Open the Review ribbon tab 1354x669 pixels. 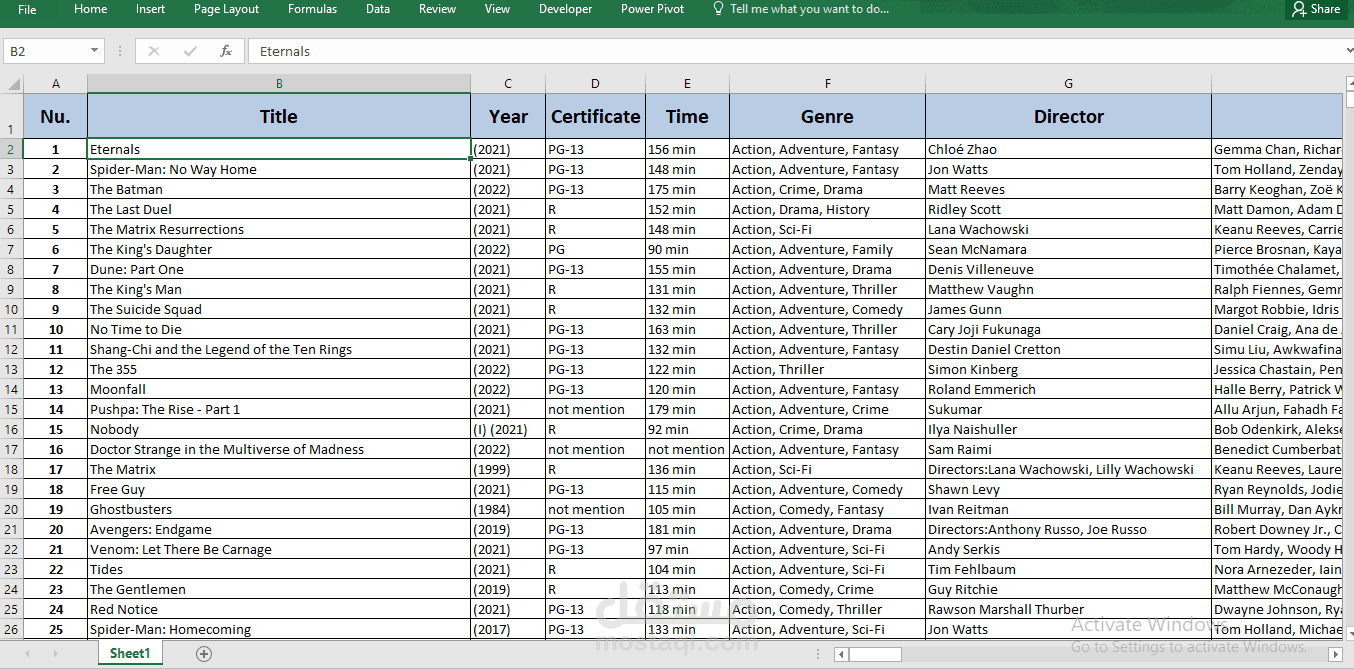pos(437,9)
